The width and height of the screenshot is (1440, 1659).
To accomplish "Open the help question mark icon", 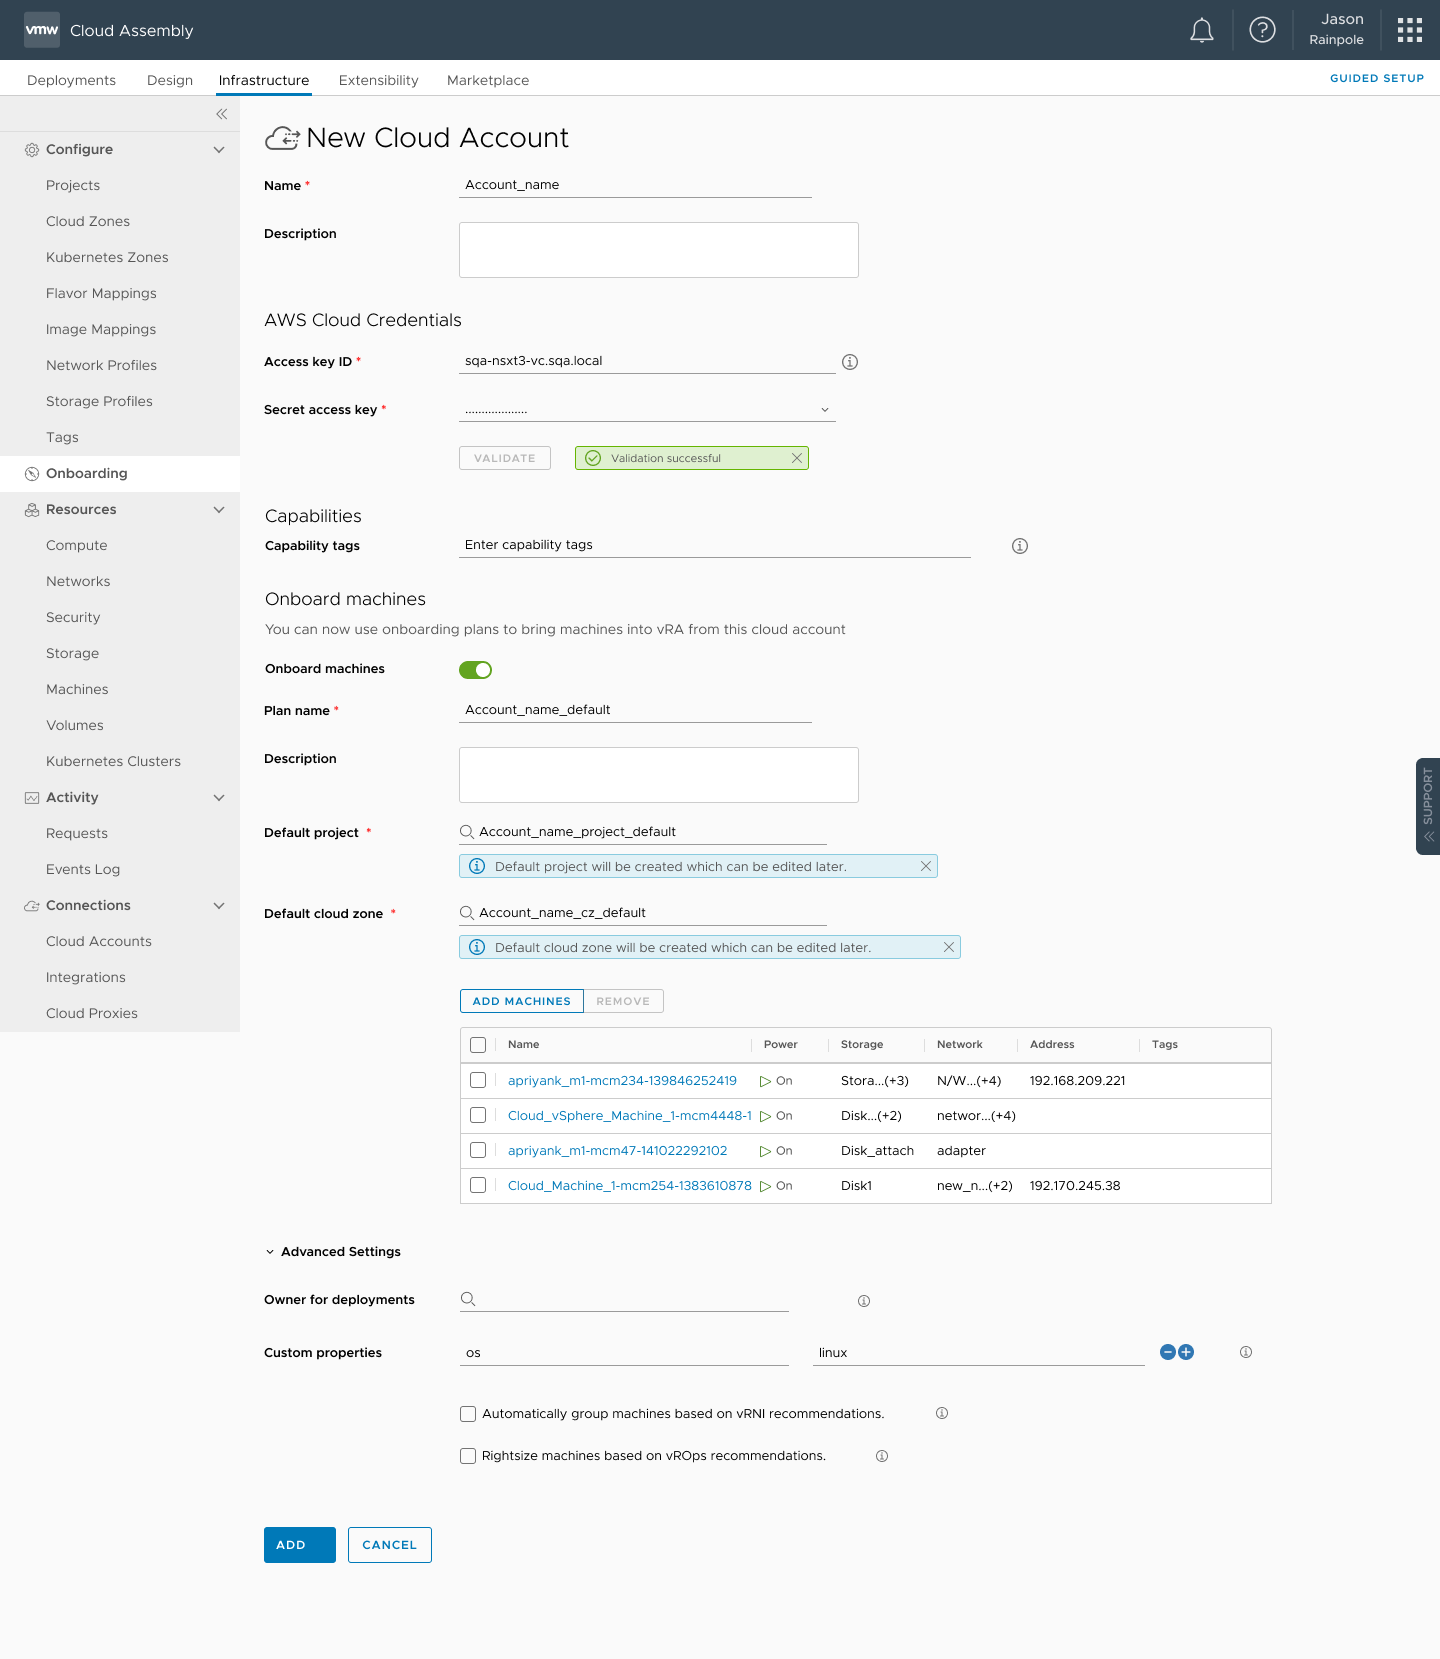I will click(x=1263, y=30).
